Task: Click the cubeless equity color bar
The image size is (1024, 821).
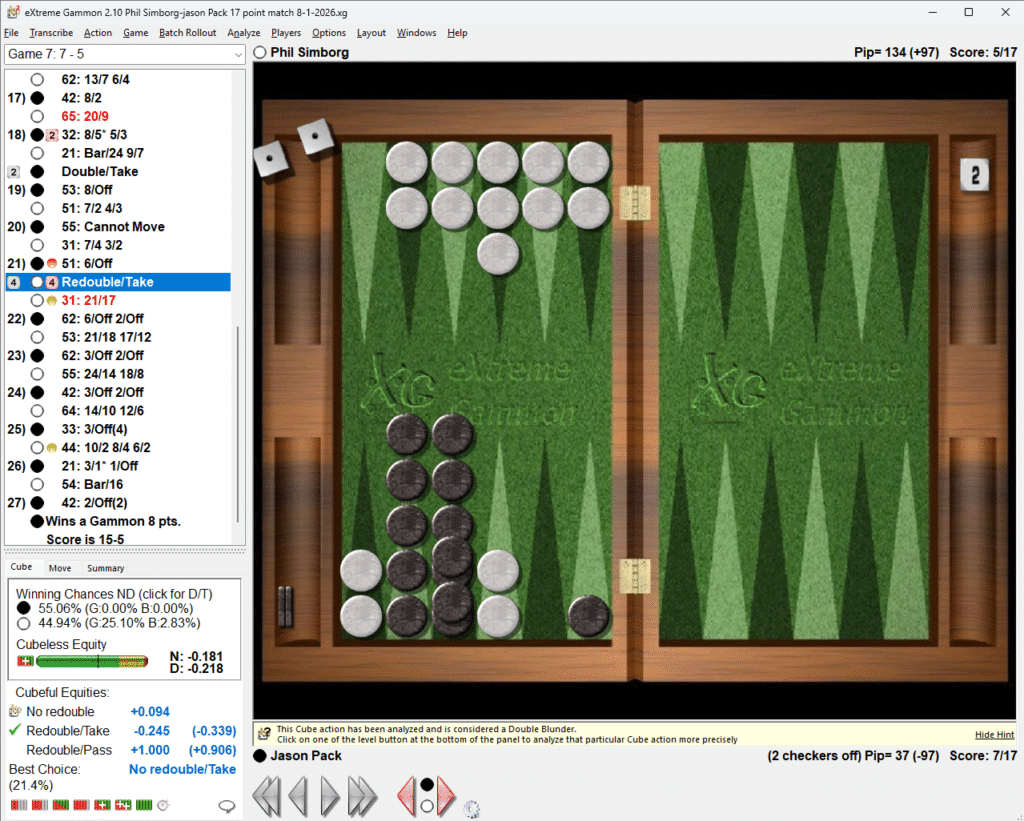Action: [x=91, y=662]
